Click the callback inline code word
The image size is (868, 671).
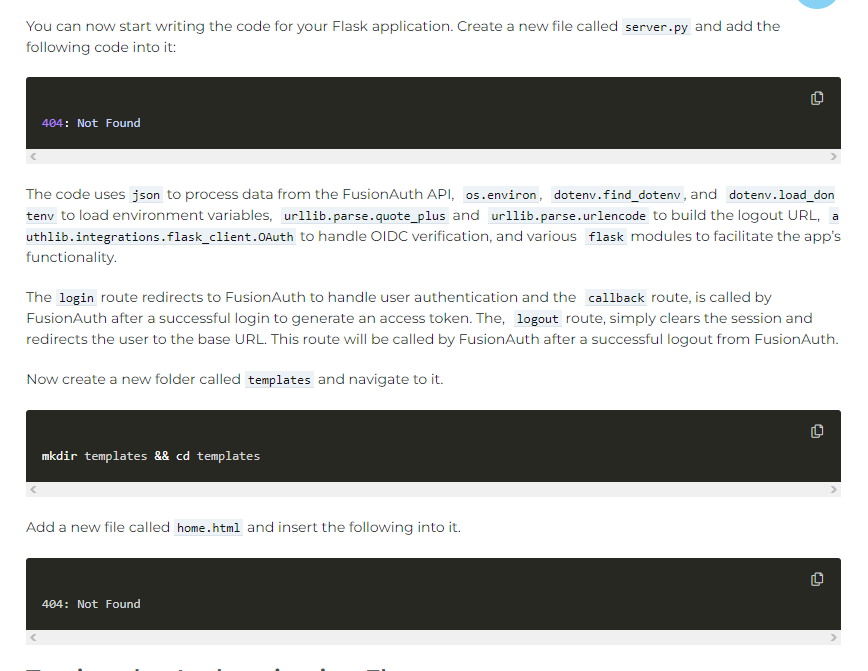(616, 298)
